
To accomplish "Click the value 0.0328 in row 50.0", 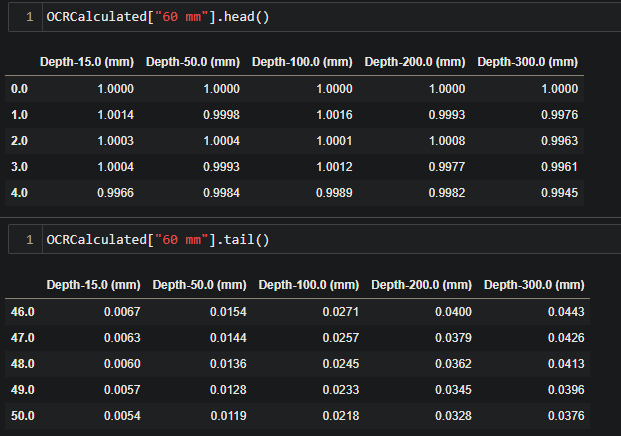I will click(x=453, y=416).
